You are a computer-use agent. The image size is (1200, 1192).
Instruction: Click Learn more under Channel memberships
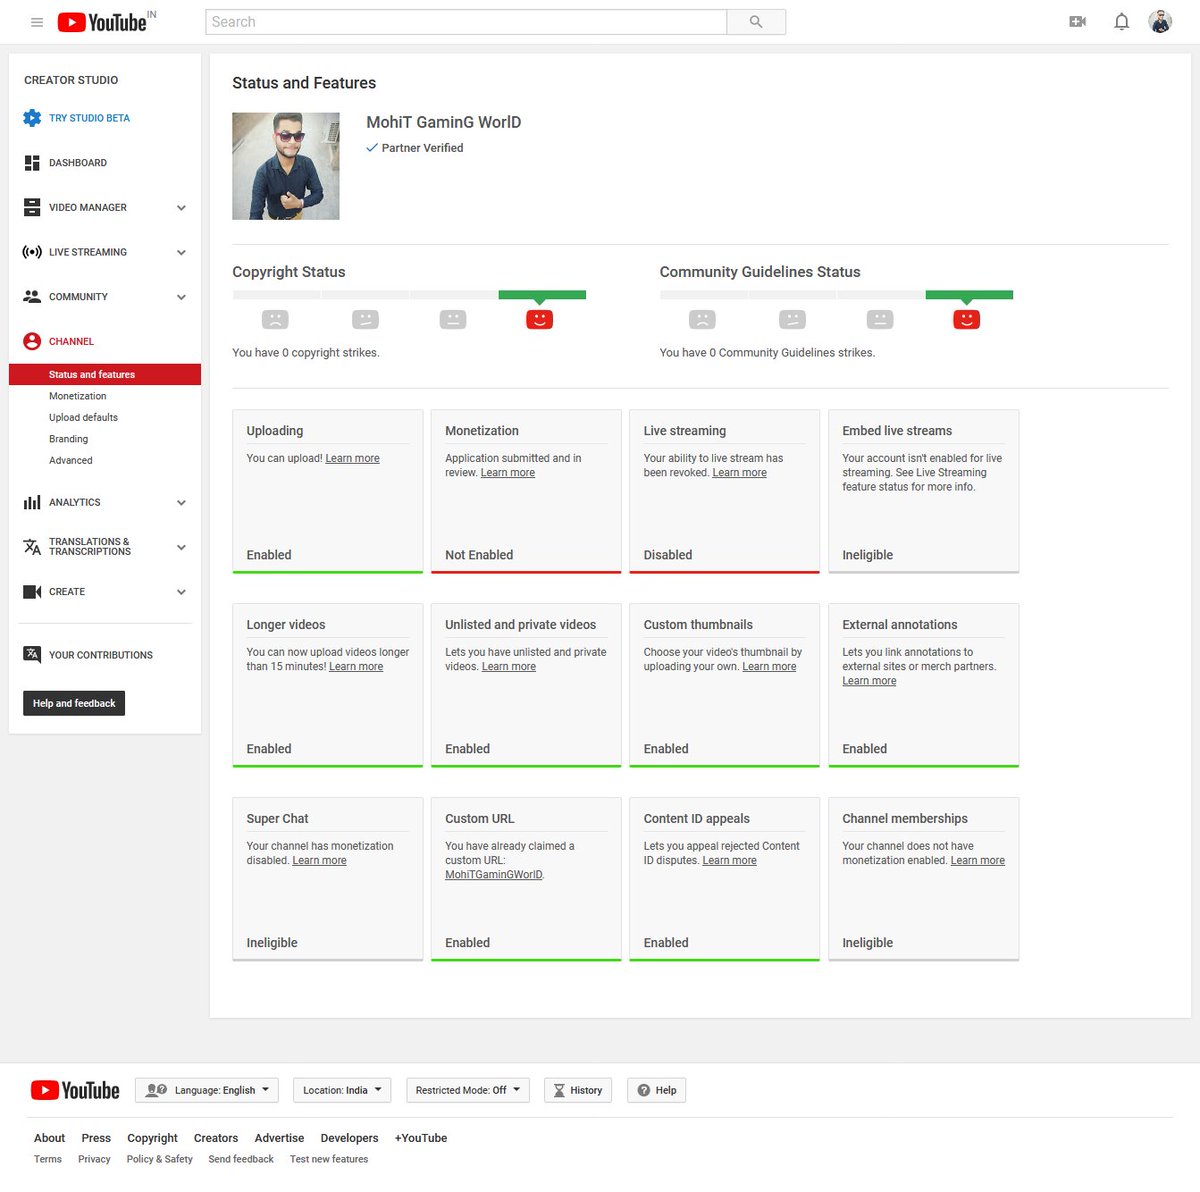(978, 861)
